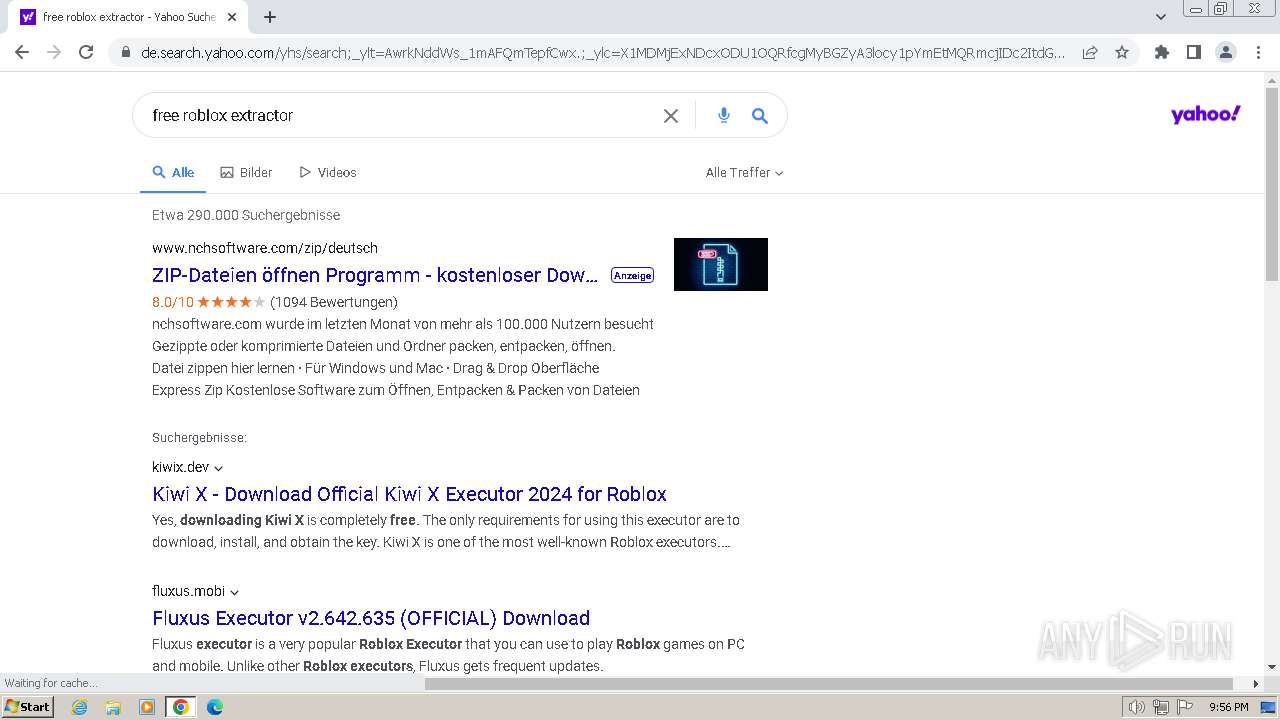Close the Yahoo Suche tab
The image size is (1280, 720).
(x=232, y=17)
